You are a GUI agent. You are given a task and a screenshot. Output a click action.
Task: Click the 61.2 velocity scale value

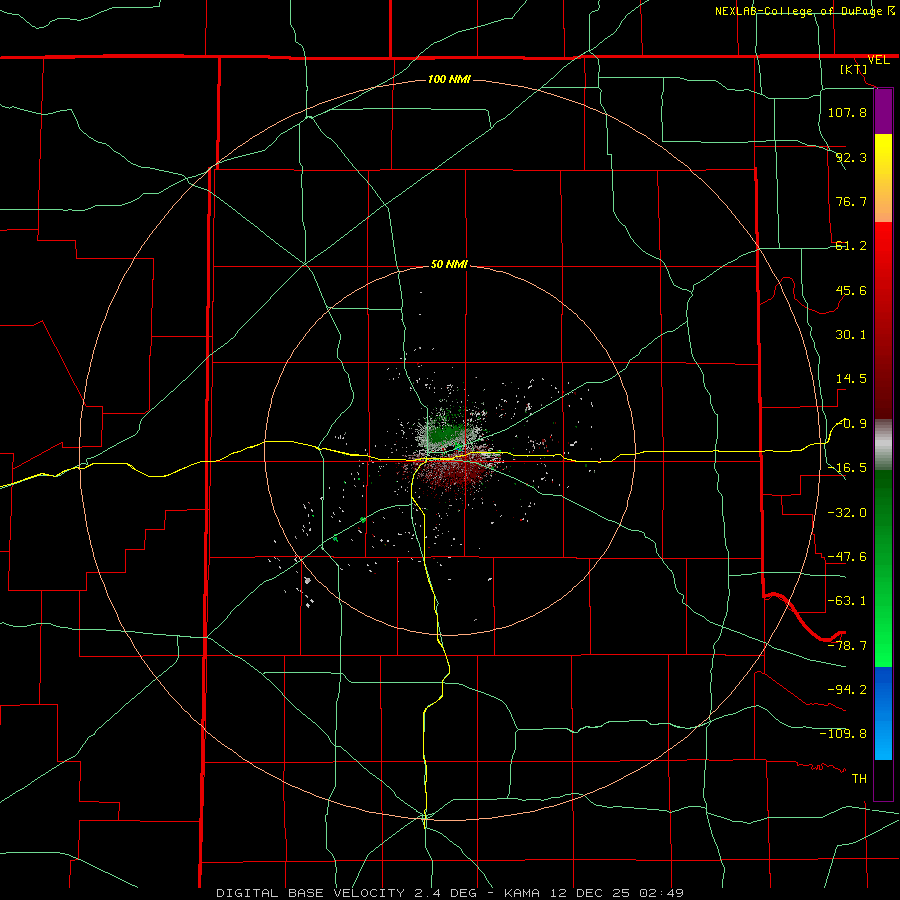tap(851, 246)
